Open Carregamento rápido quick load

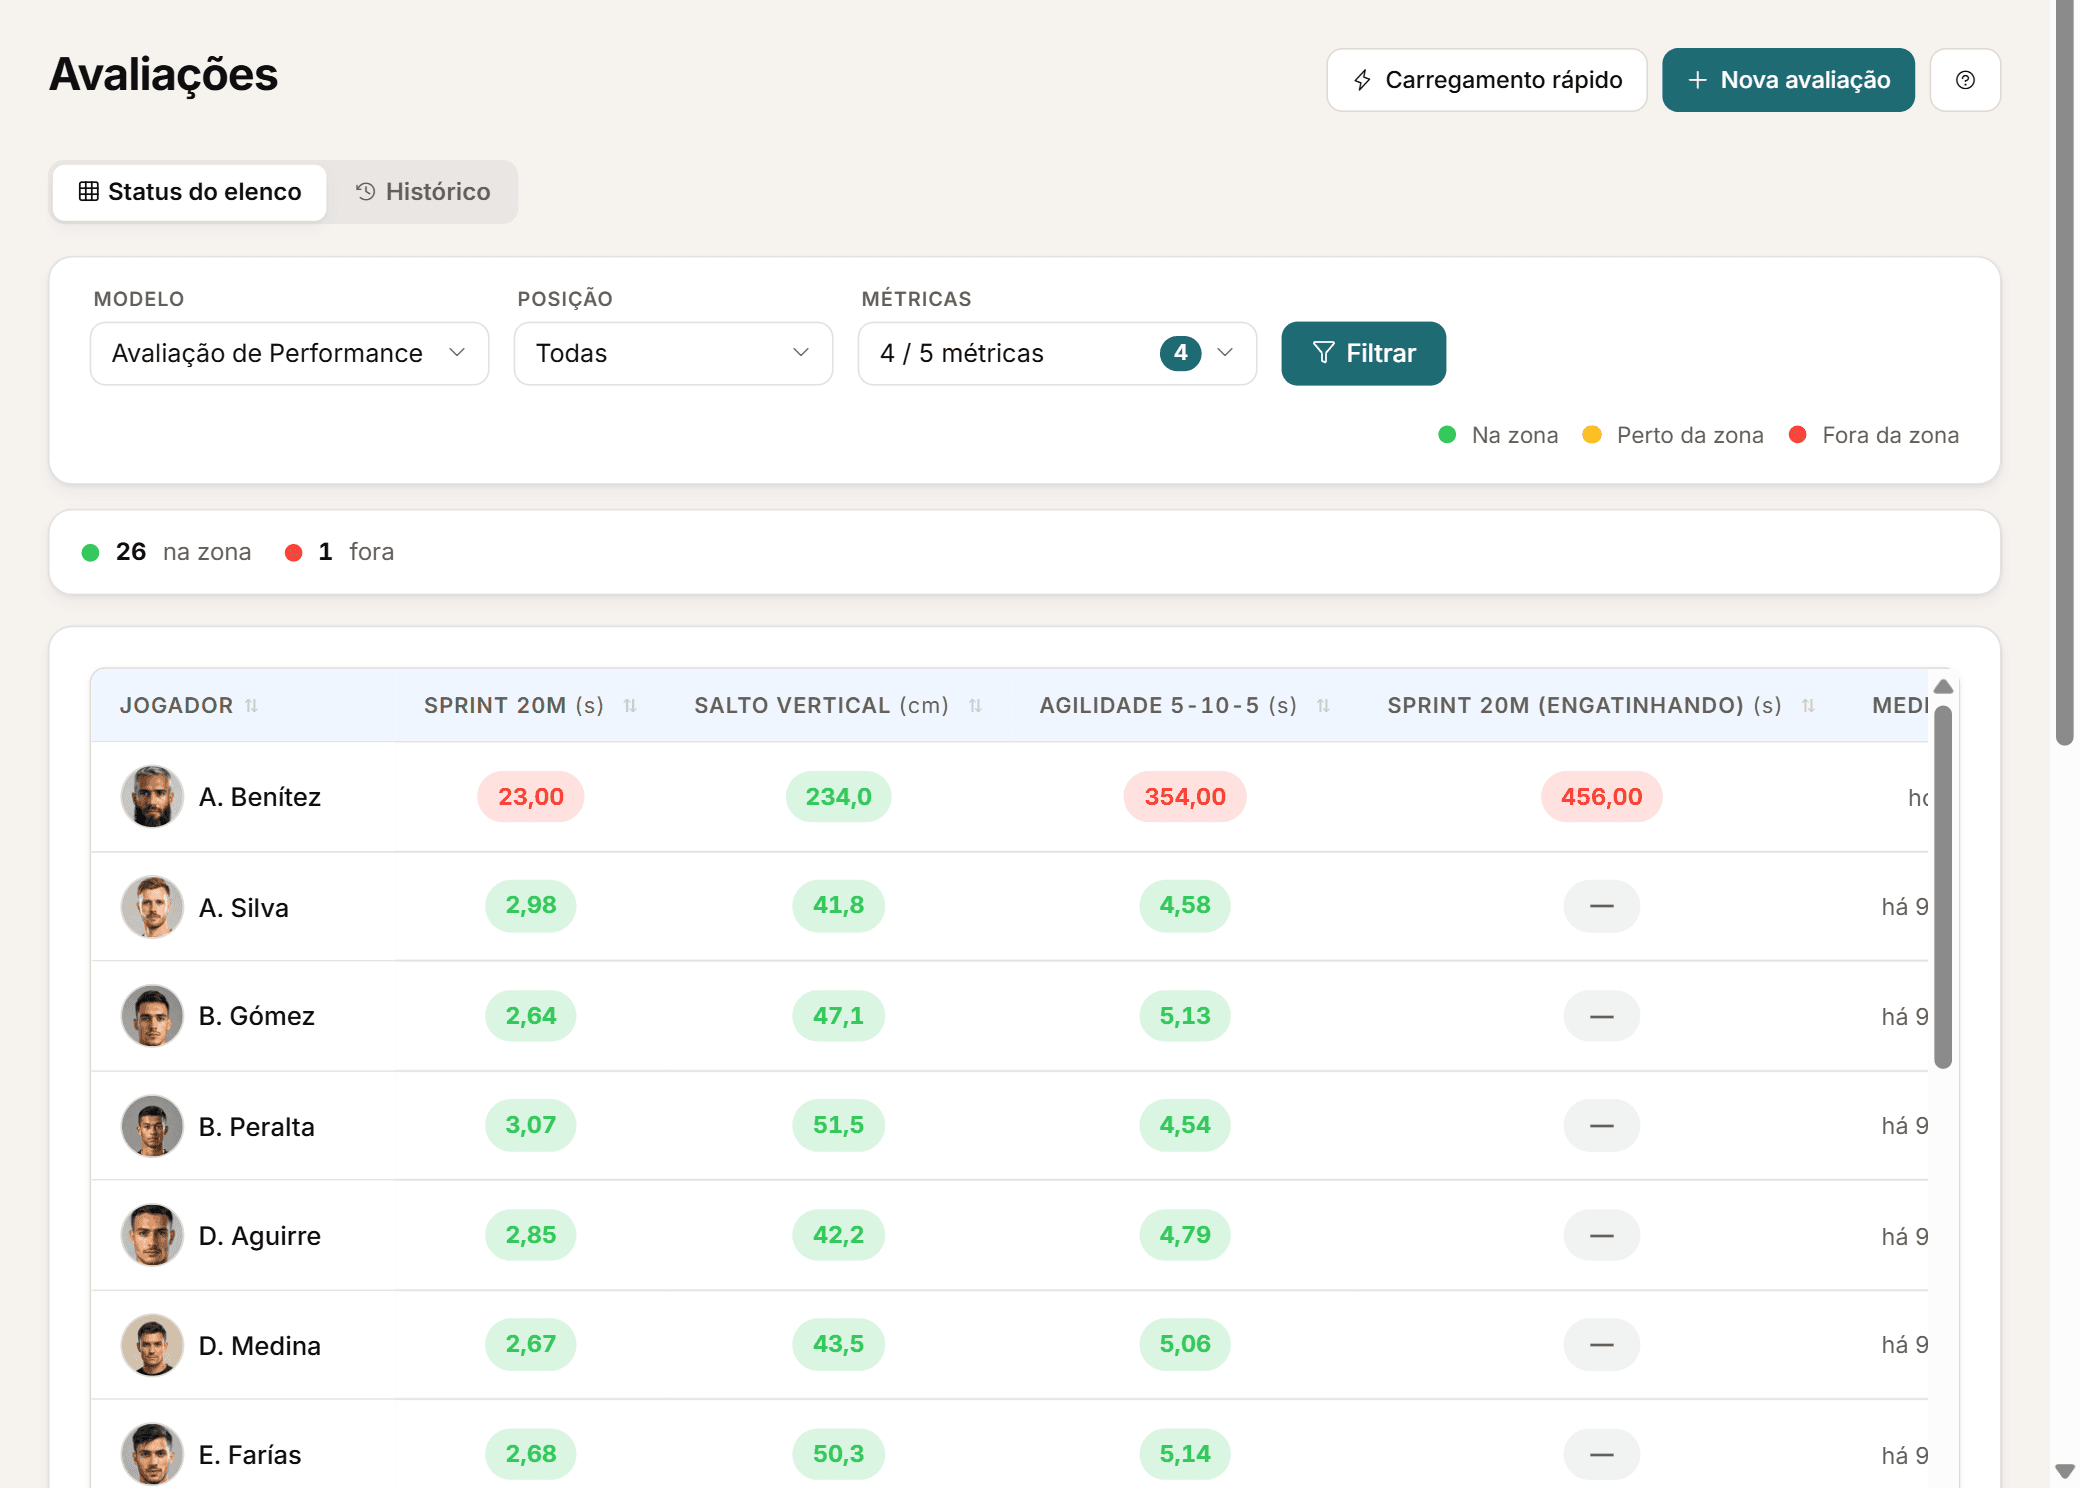[1486, 80]
